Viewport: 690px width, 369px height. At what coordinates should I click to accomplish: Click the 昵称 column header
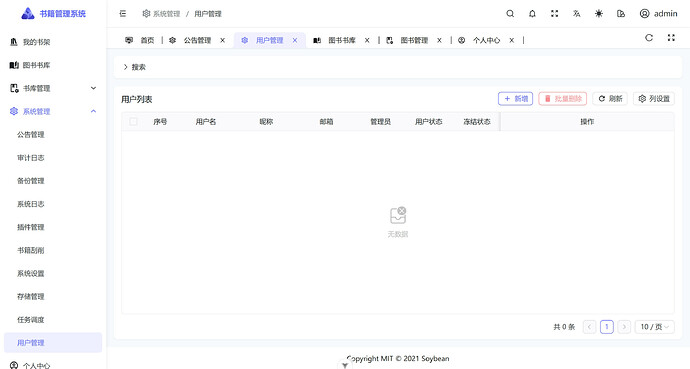click(266, 121)
